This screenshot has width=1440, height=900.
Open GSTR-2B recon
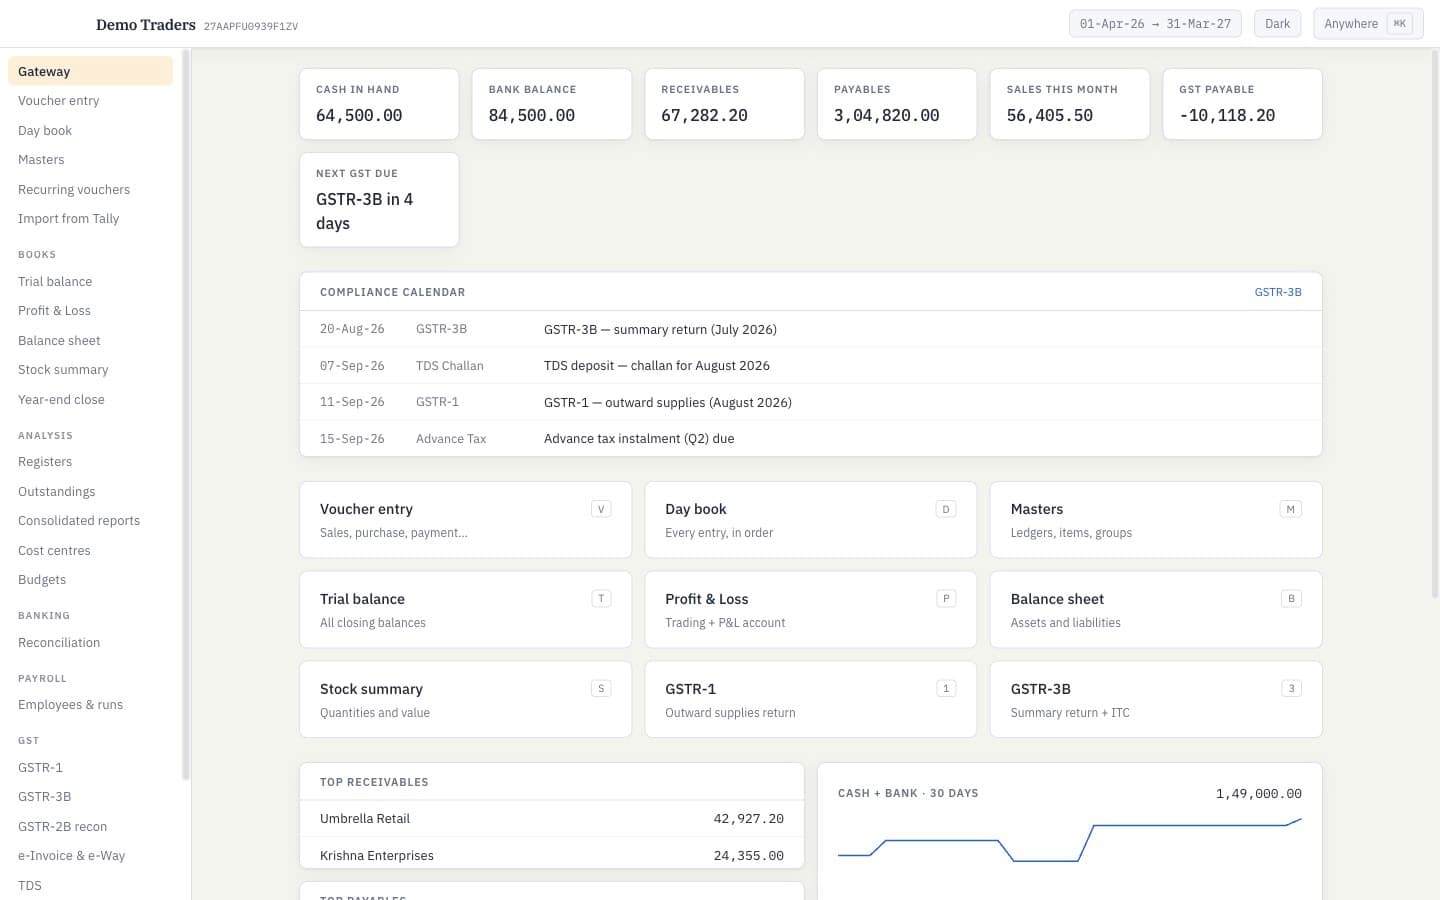(x=90, y=827)
